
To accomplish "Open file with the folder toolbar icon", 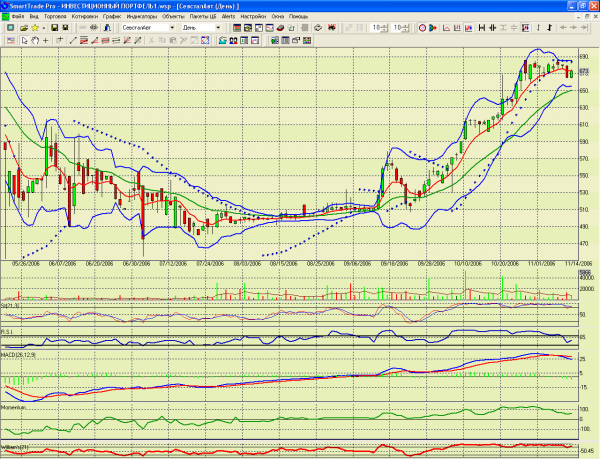I will (24, 28).
